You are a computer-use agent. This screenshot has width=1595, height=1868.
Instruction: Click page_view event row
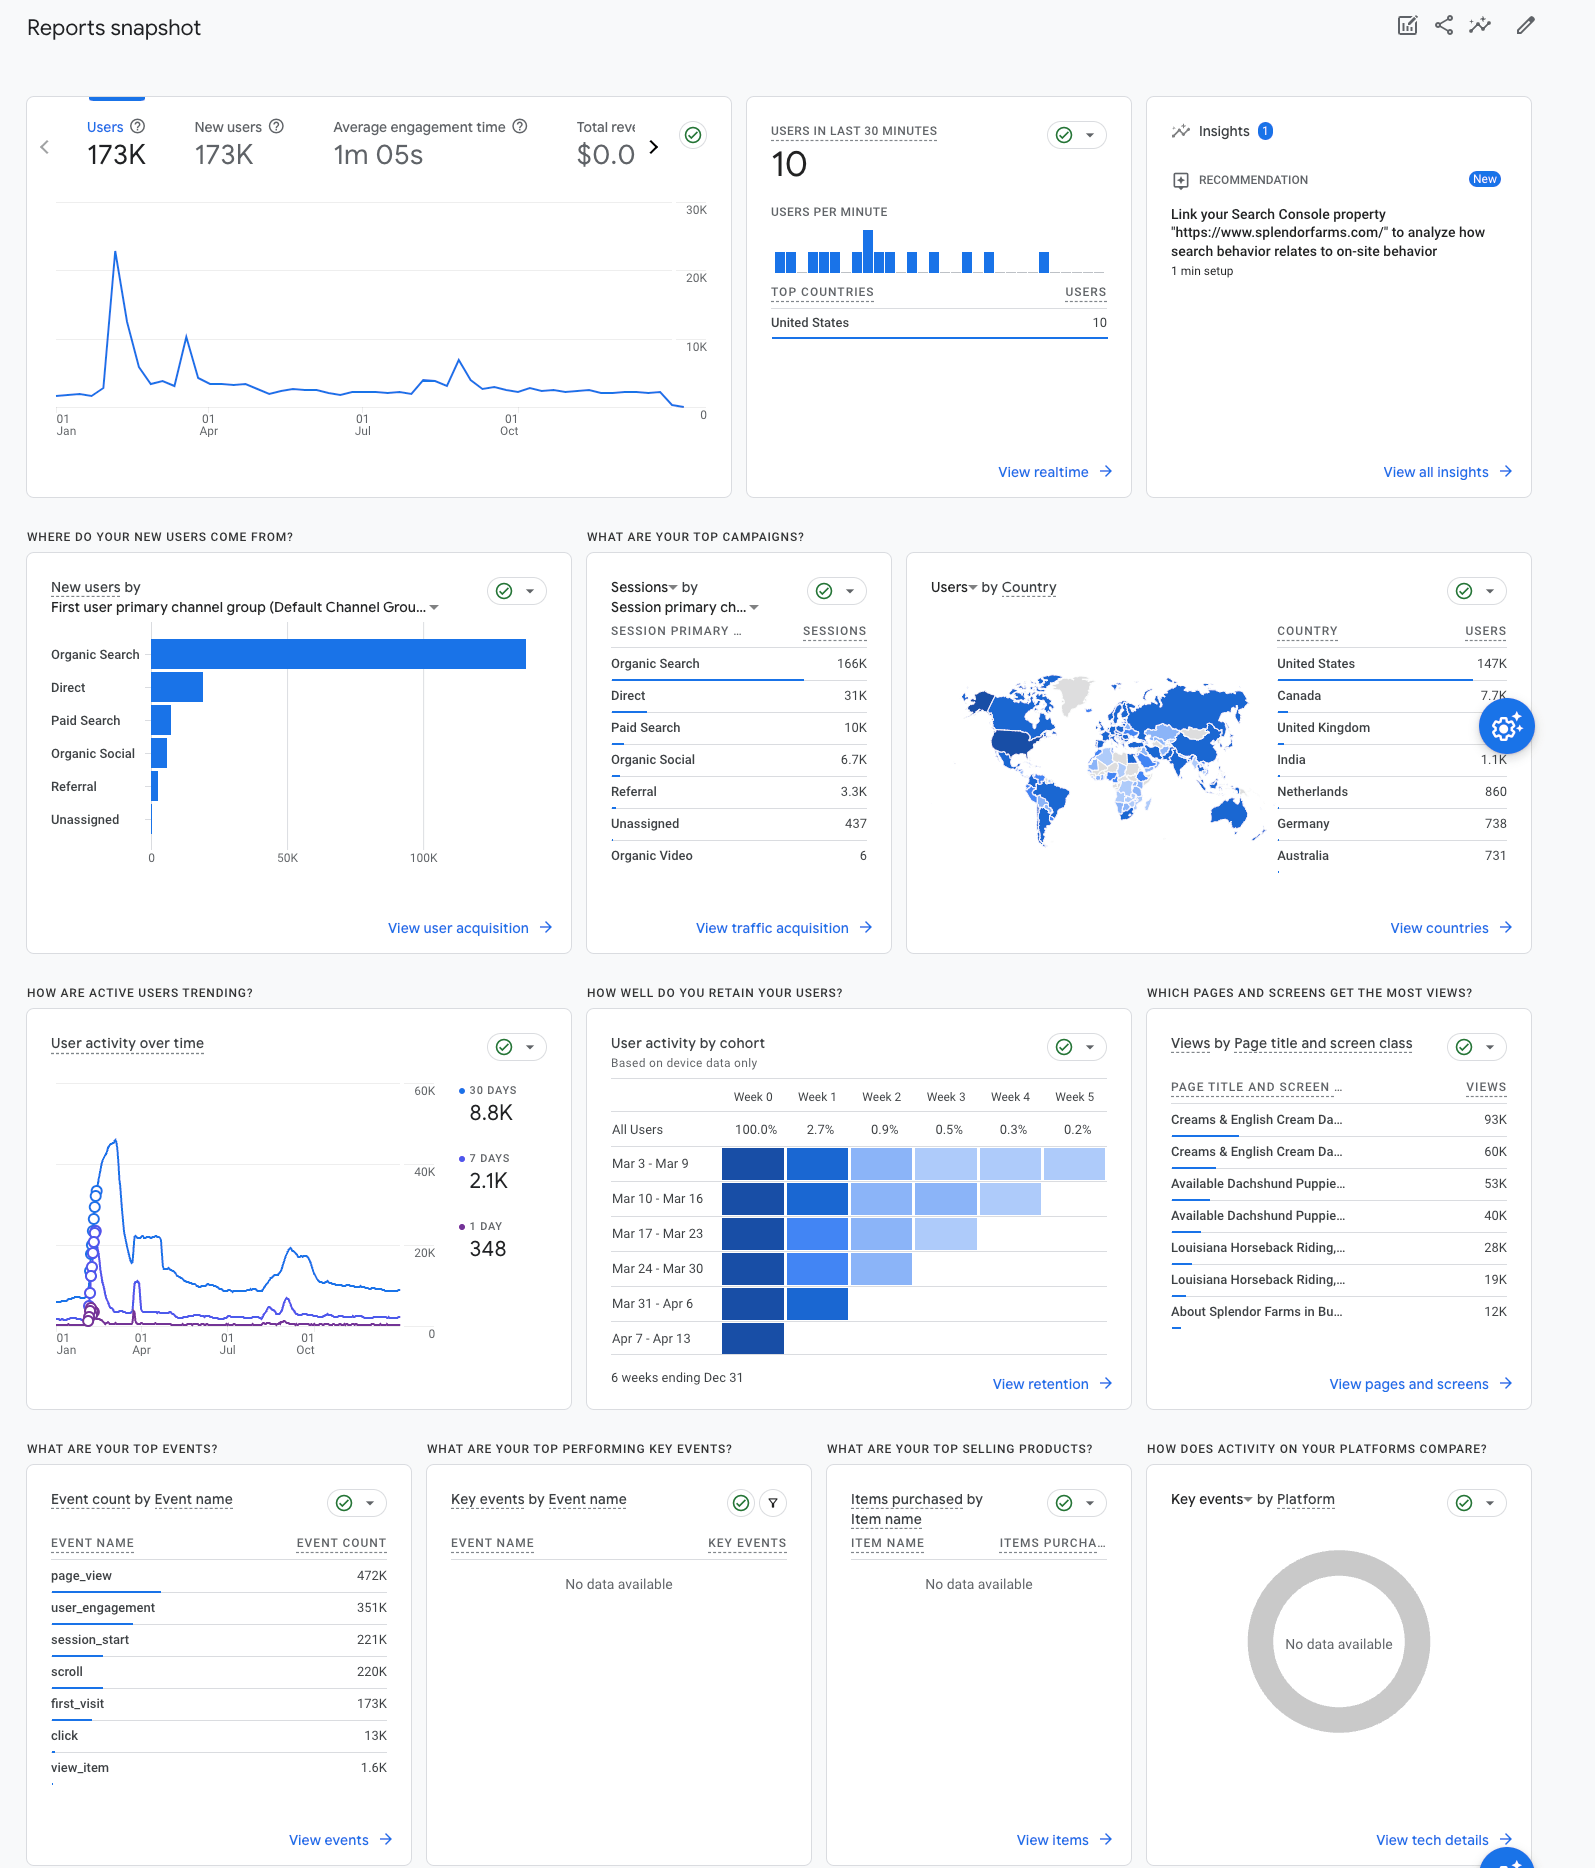pyautogui.click(x=219, y=1576)
